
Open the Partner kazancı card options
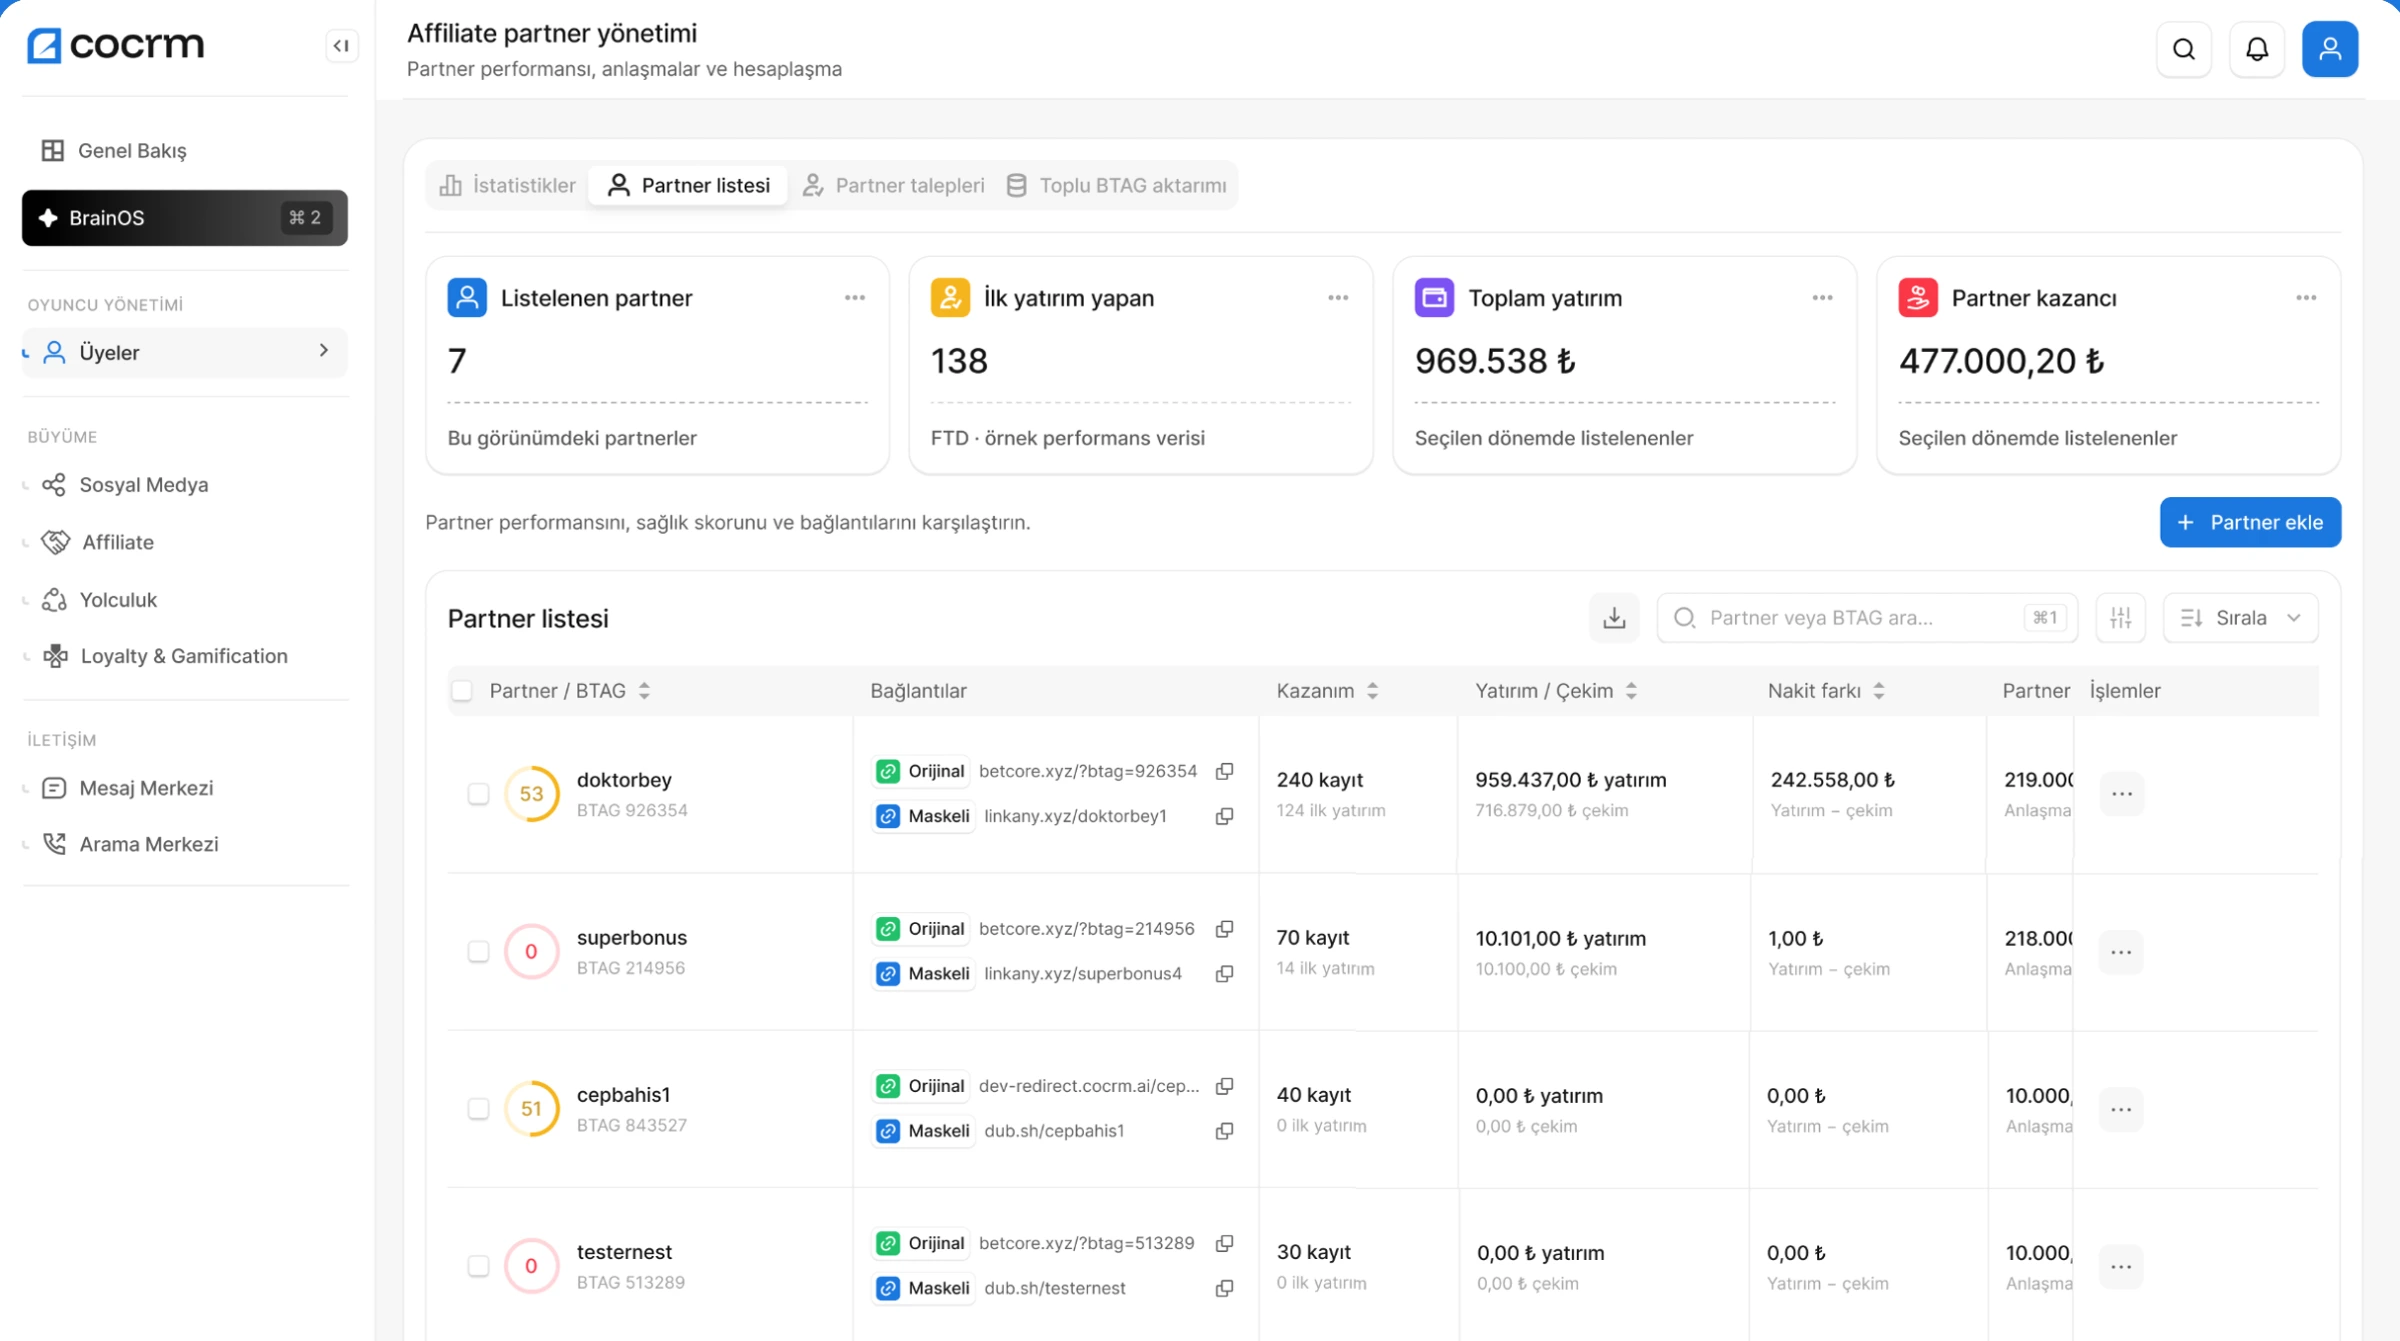2306,298
